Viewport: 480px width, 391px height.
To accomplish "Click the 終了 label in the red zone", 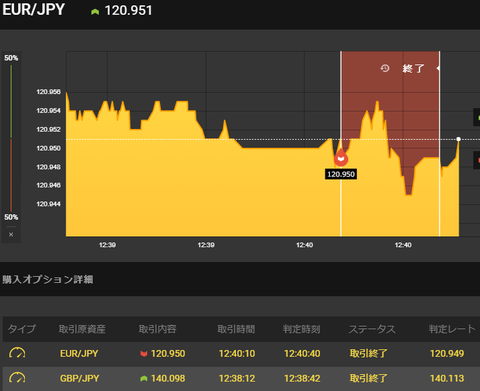I will (x=413, y=69).
